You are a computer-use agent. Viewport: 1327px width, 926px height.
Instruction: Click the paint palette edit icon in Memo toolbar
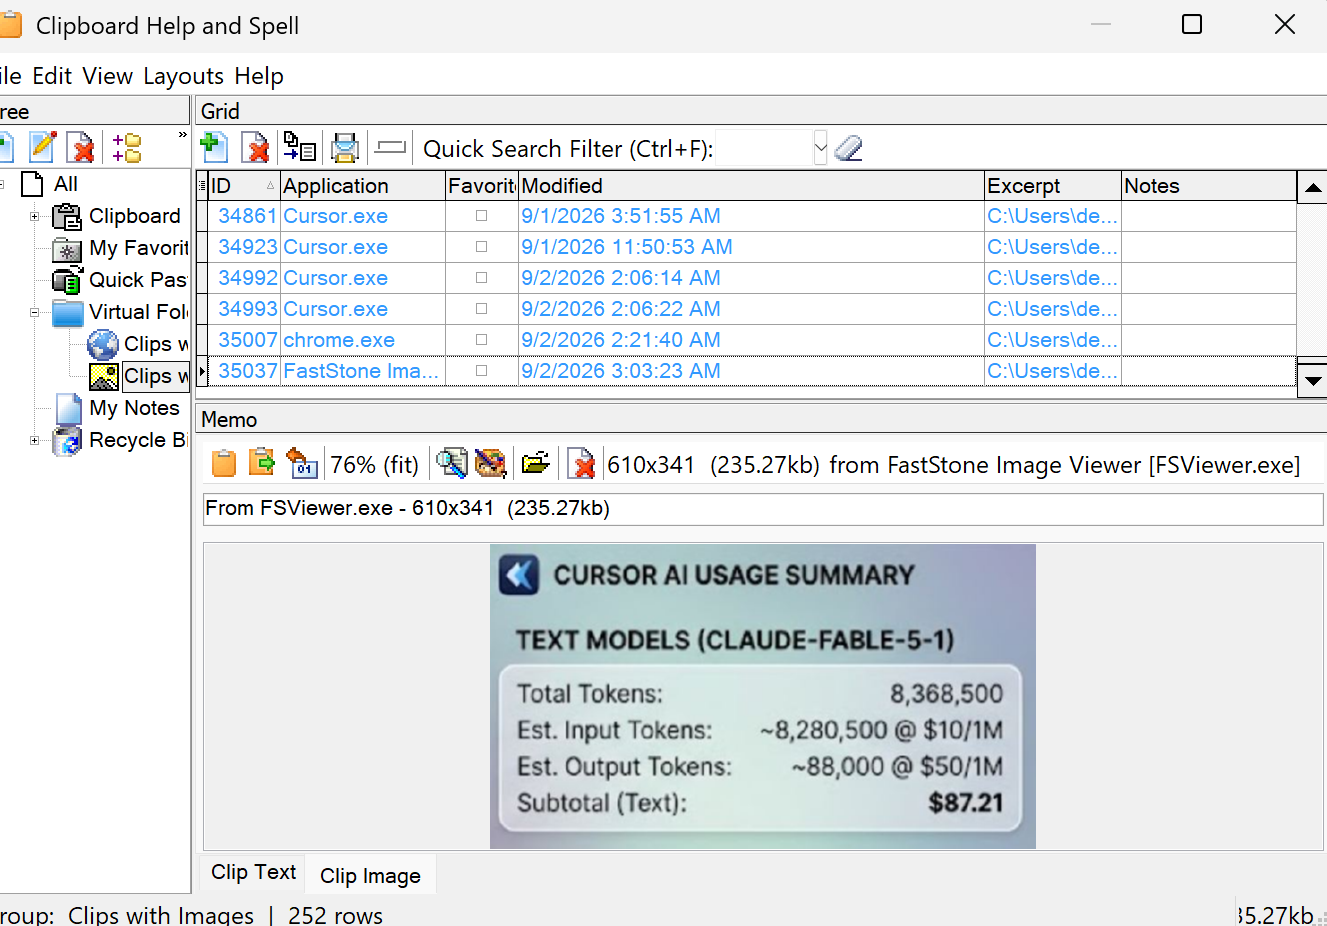[x=490, y=463]
